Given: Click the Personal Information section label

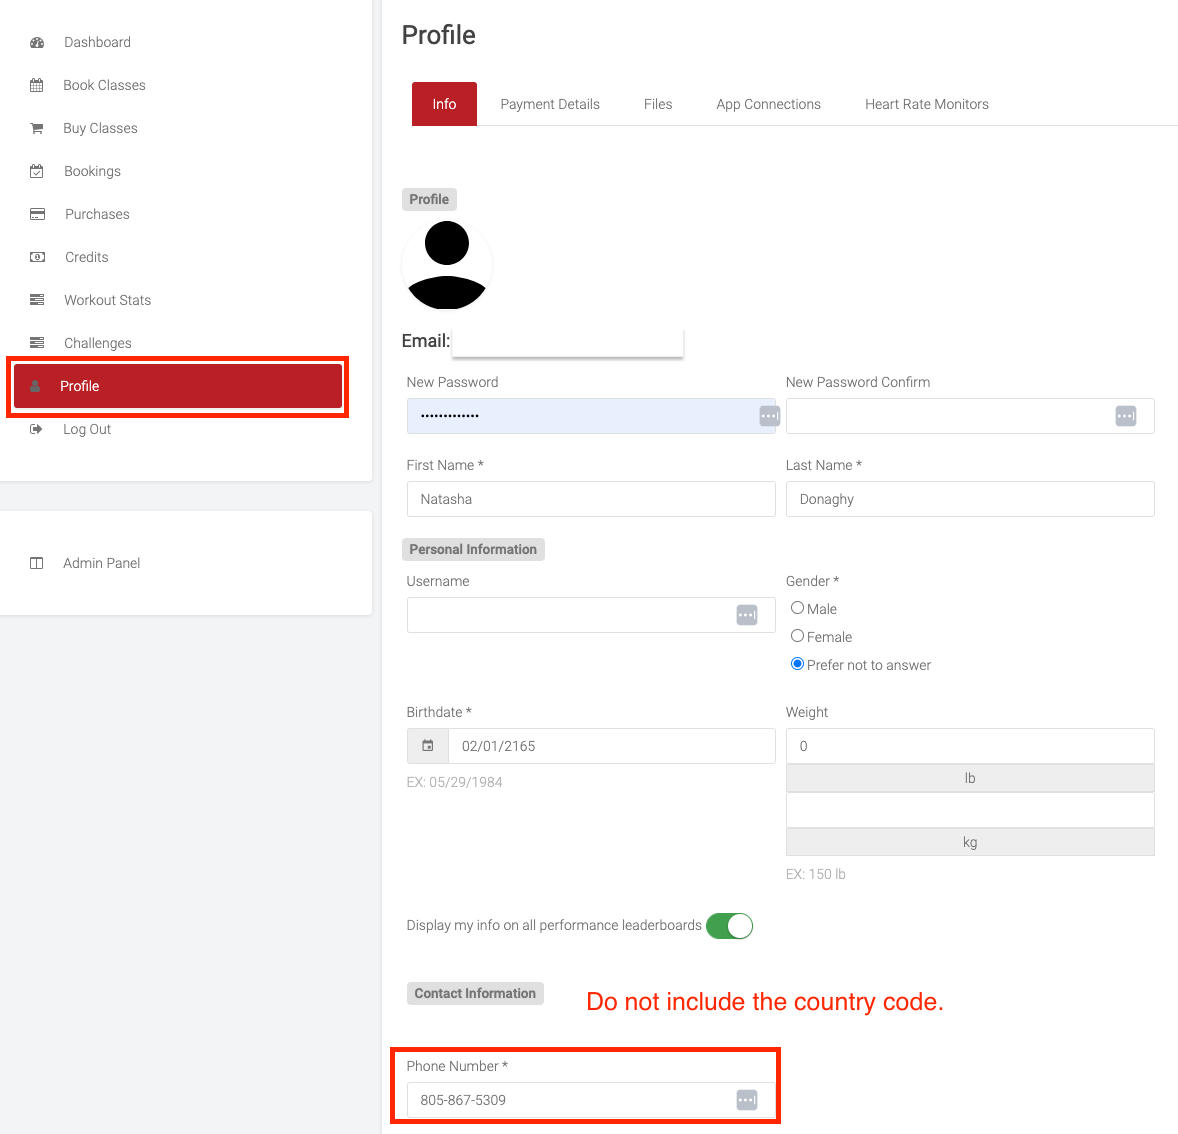Looking at the screenshot, I should click(x=473, y=549).
